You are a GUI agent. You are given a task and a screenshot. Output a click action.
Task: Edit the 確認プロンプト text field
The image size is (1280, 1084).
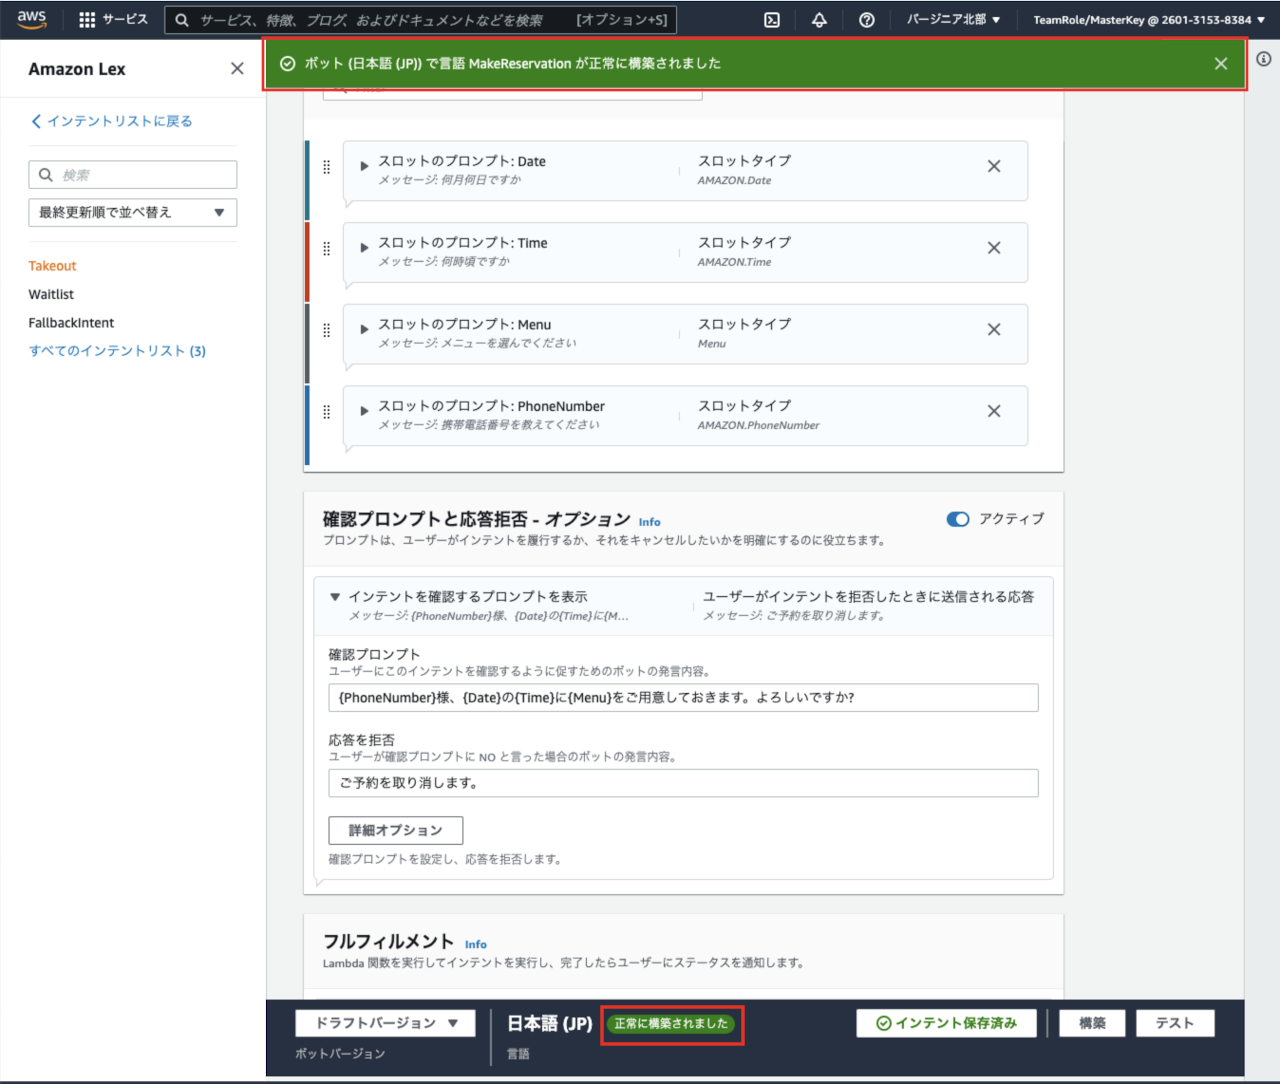[x=683, y=698]
